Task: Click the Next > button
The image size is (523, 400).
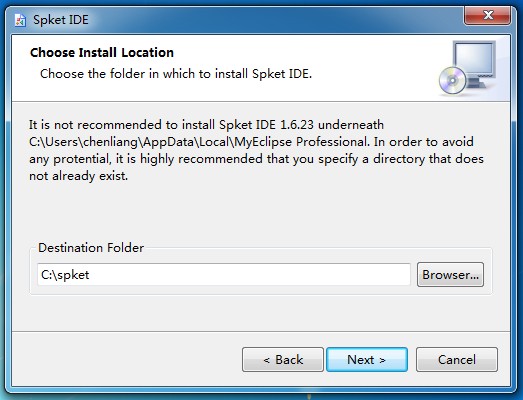Action: tap(367, 359)
